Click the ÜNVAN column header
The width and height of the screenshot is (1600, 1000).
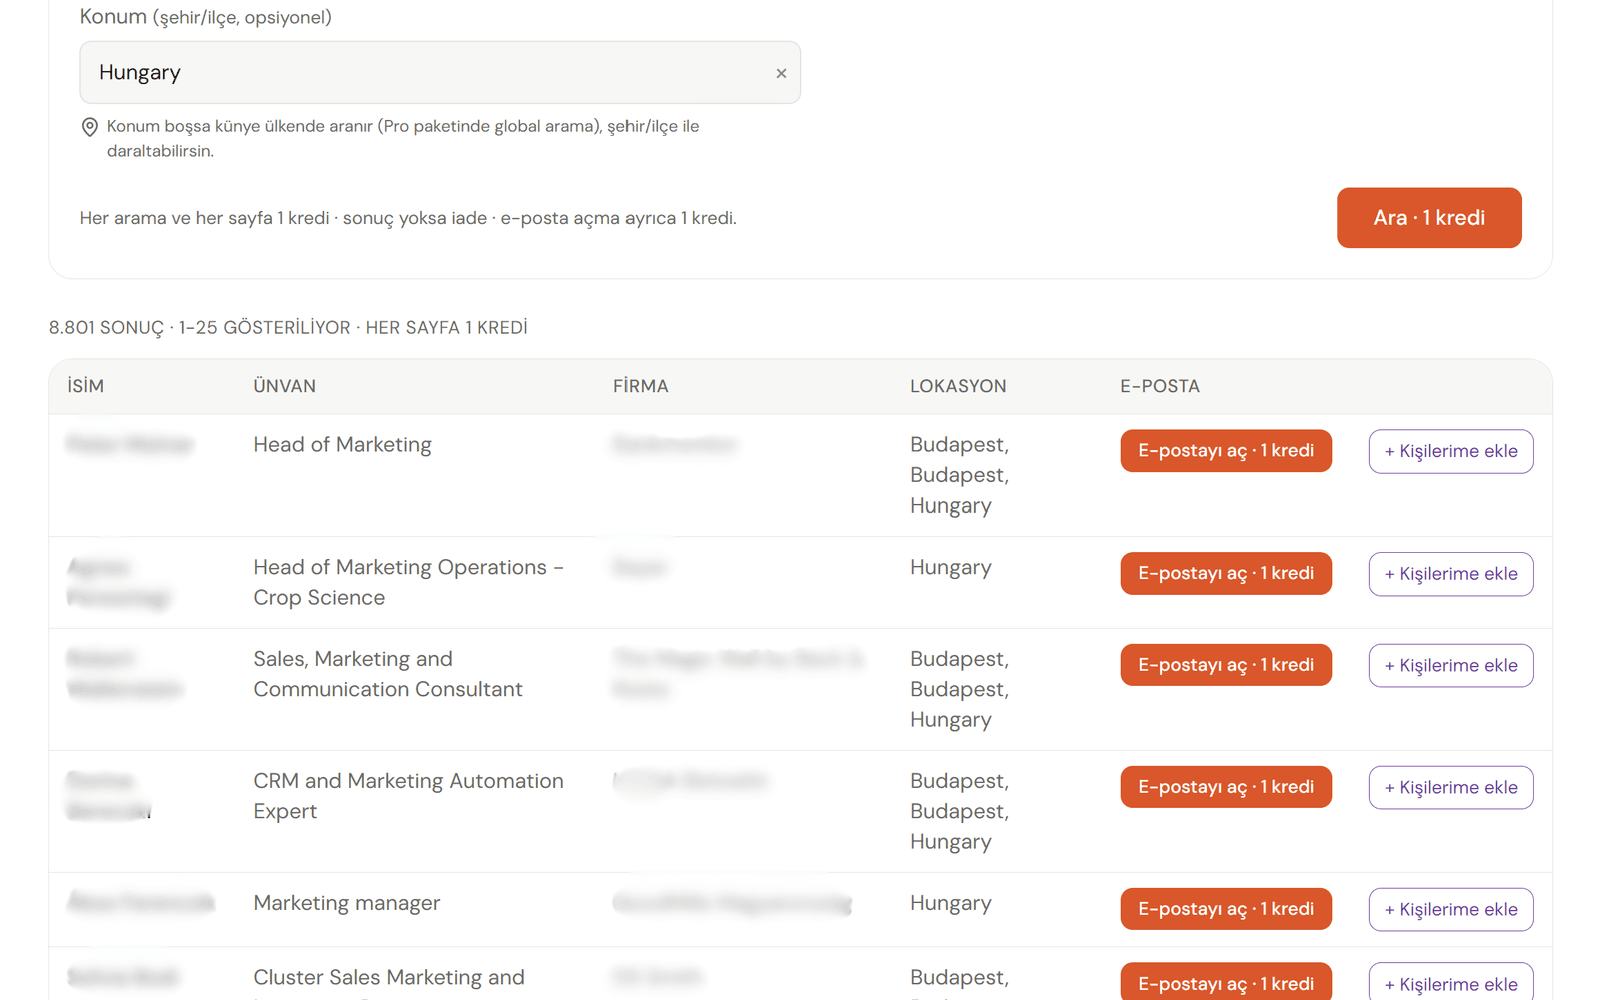(285, 386)
